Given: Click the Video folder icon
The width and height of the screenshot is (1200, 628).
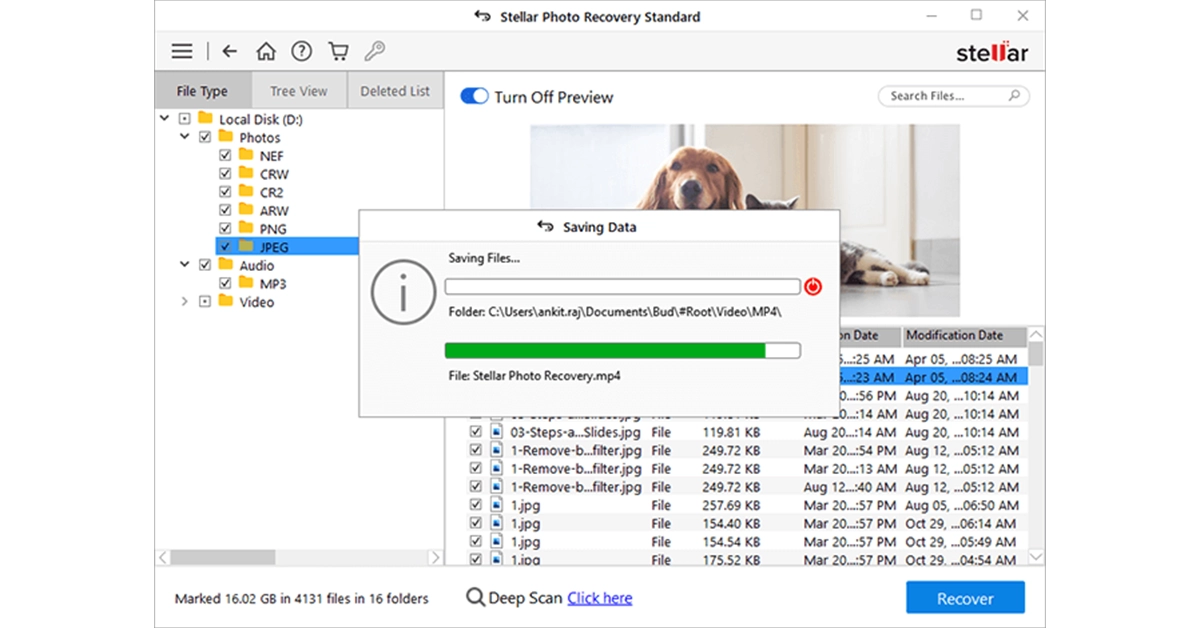Looking at the screenshot, I should click(226, 301).
